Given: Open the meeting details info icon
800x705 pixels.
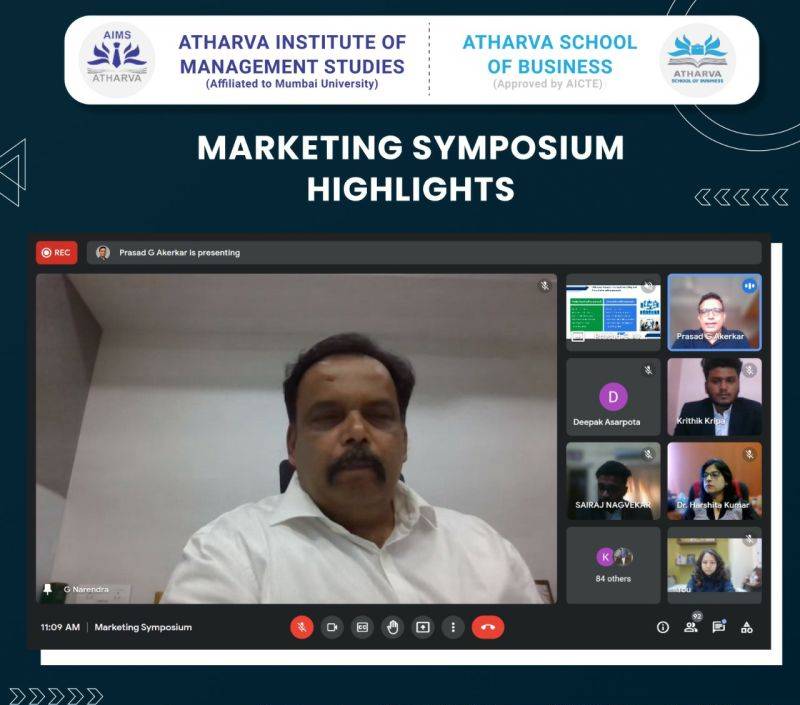Looking at the screenshot, I should pos(663,627).
